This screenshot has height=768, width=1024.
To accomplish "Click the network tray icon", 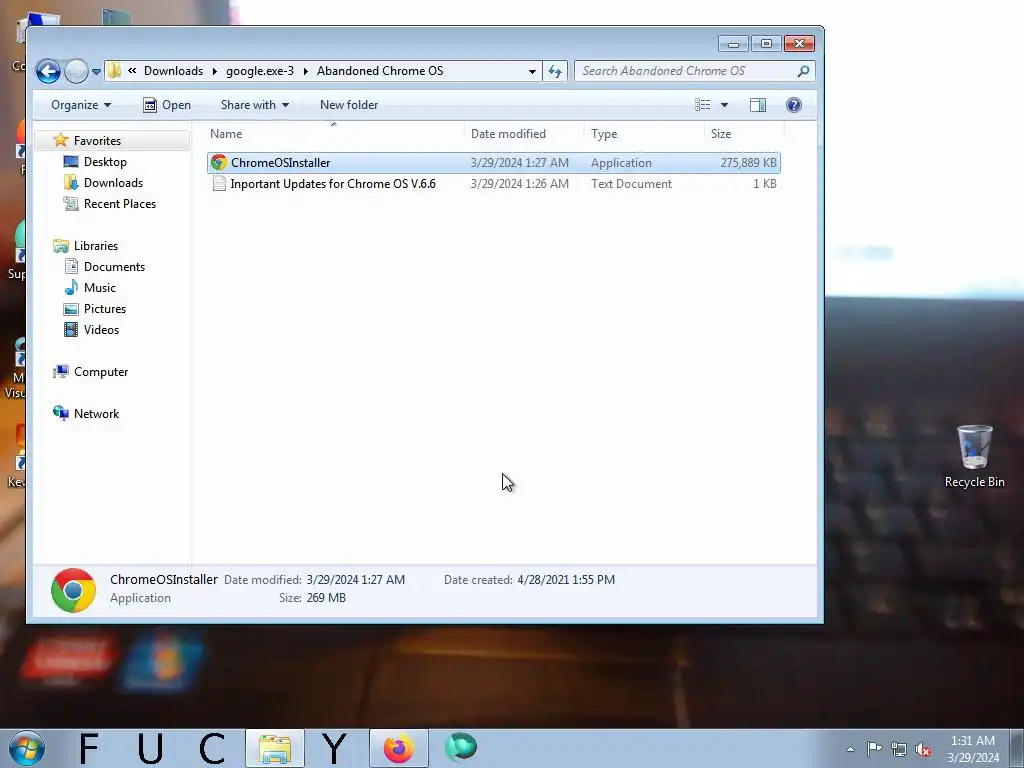I will (899, 749).
